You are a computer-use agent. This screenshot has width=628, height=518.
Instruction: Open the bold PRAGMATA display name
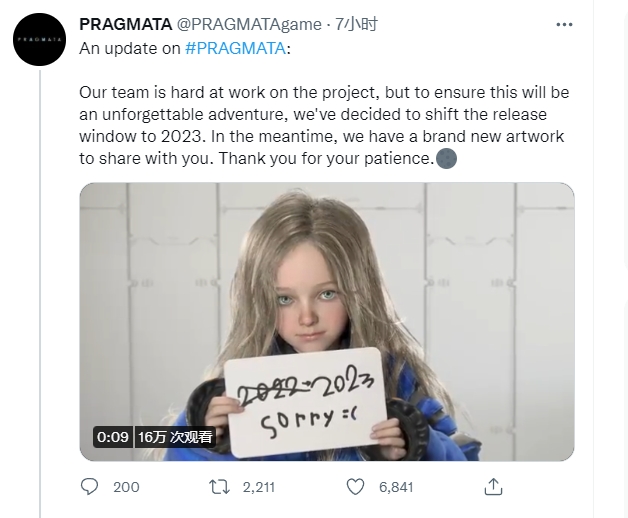pos(124,24)
